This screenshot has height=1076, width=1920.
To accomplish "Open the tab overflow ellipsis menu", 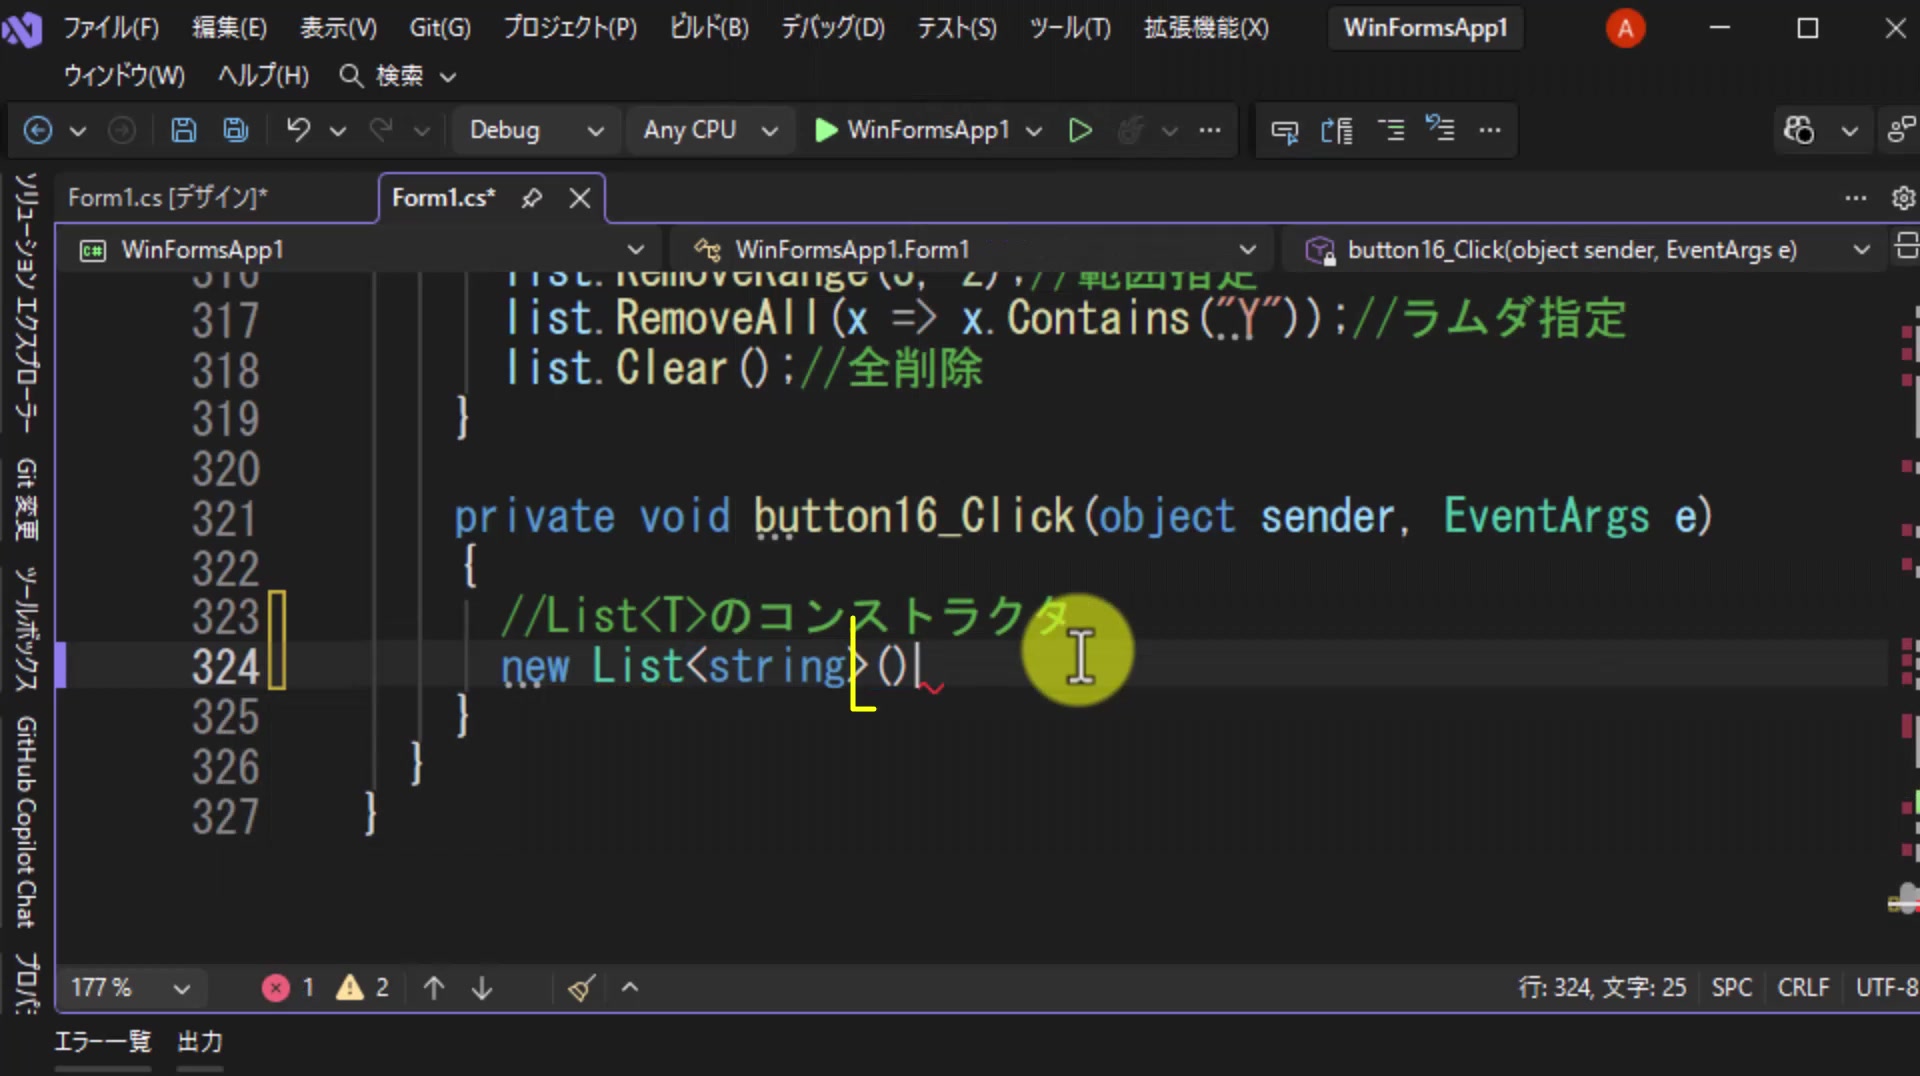I will tap(1856, 198).
